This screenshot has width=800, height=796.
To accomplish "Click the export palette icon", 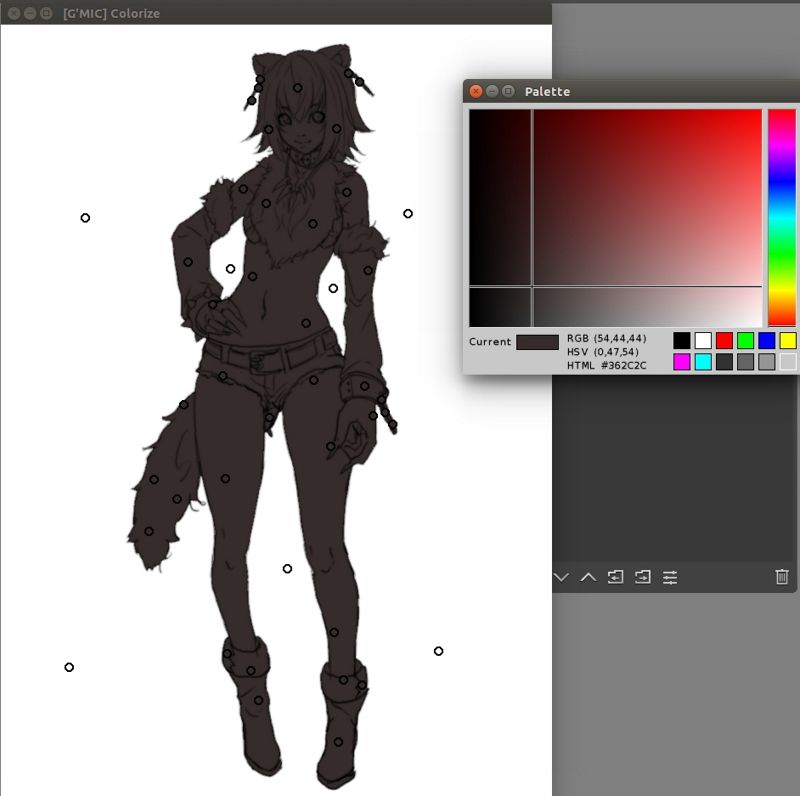I will click(642, 577).
